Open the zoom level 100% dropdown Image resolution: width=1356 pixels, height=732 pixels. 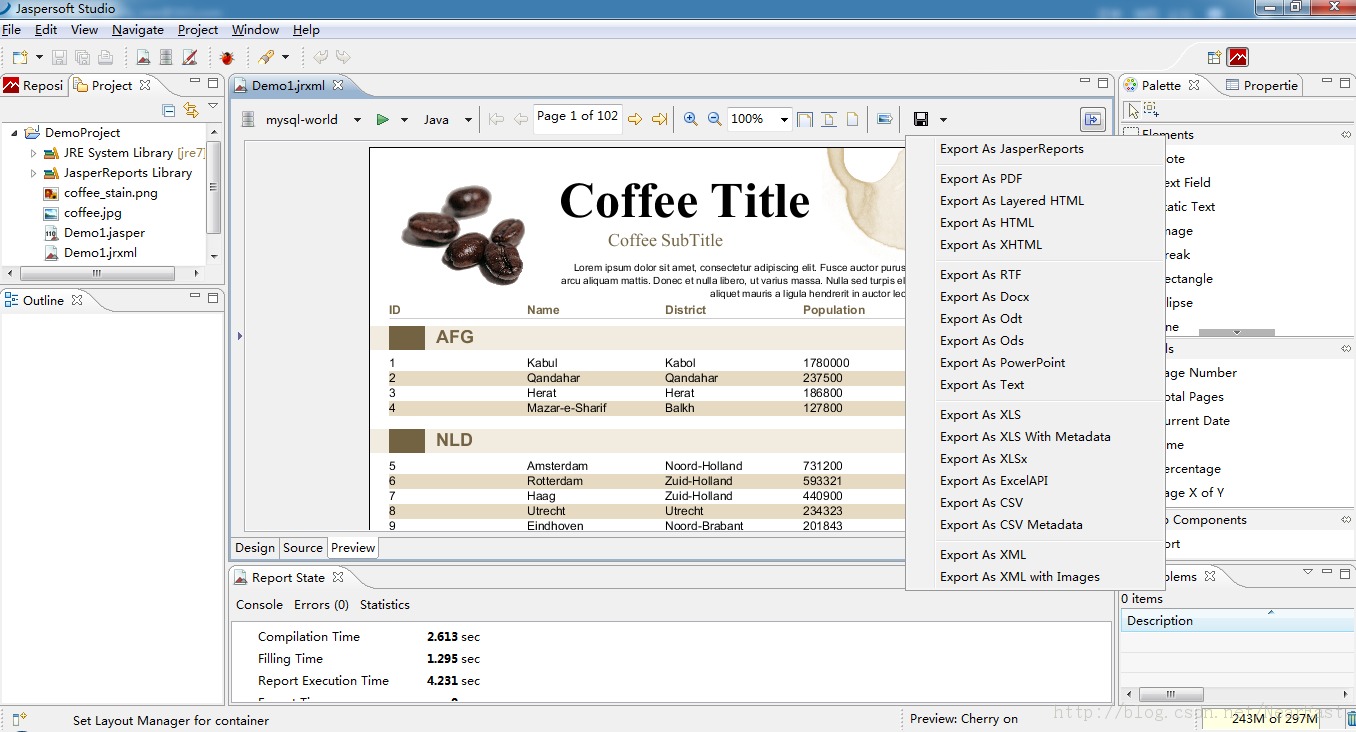pyautogui.click(x=784, y=118)
